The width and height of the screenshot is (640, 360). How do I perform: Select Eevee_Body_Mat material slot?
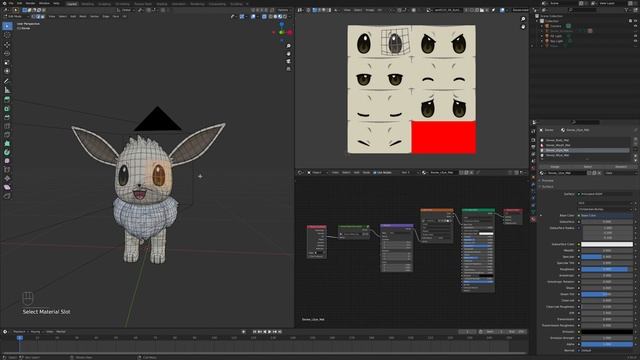pos(585,140)
